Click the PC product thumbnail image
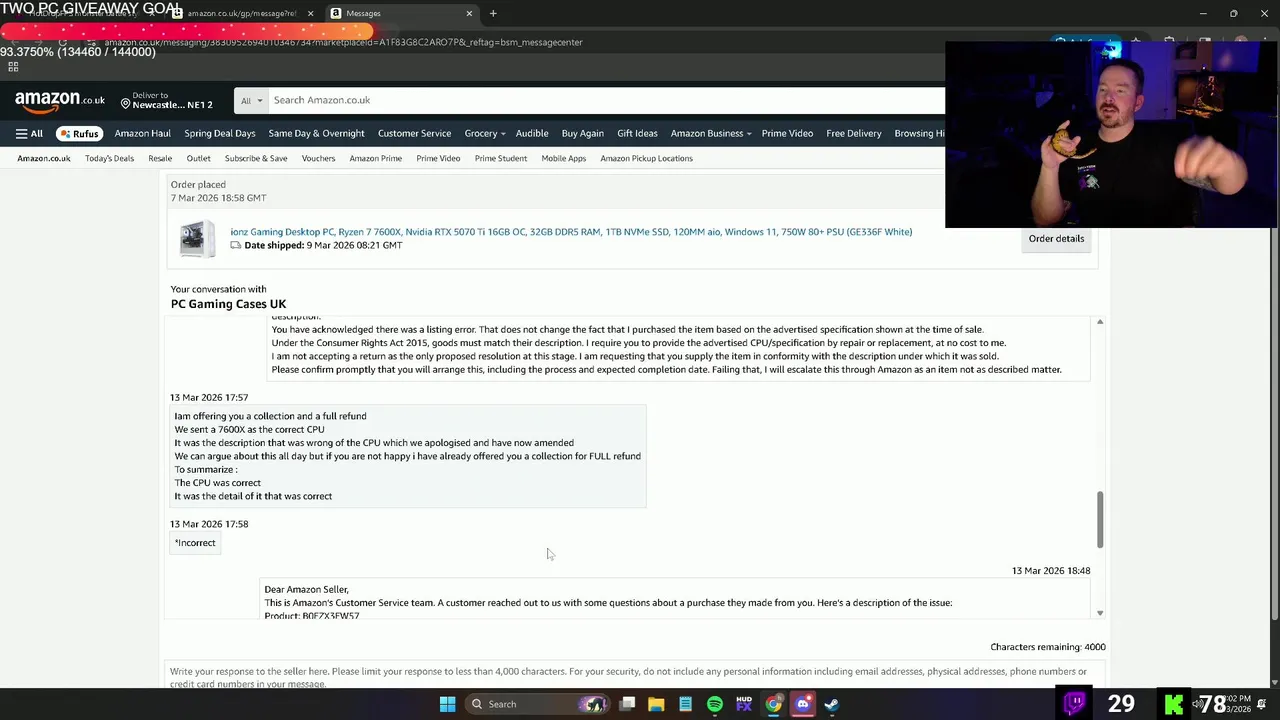The width and height of the screenshot is (1280, 720). coord(197,239)
